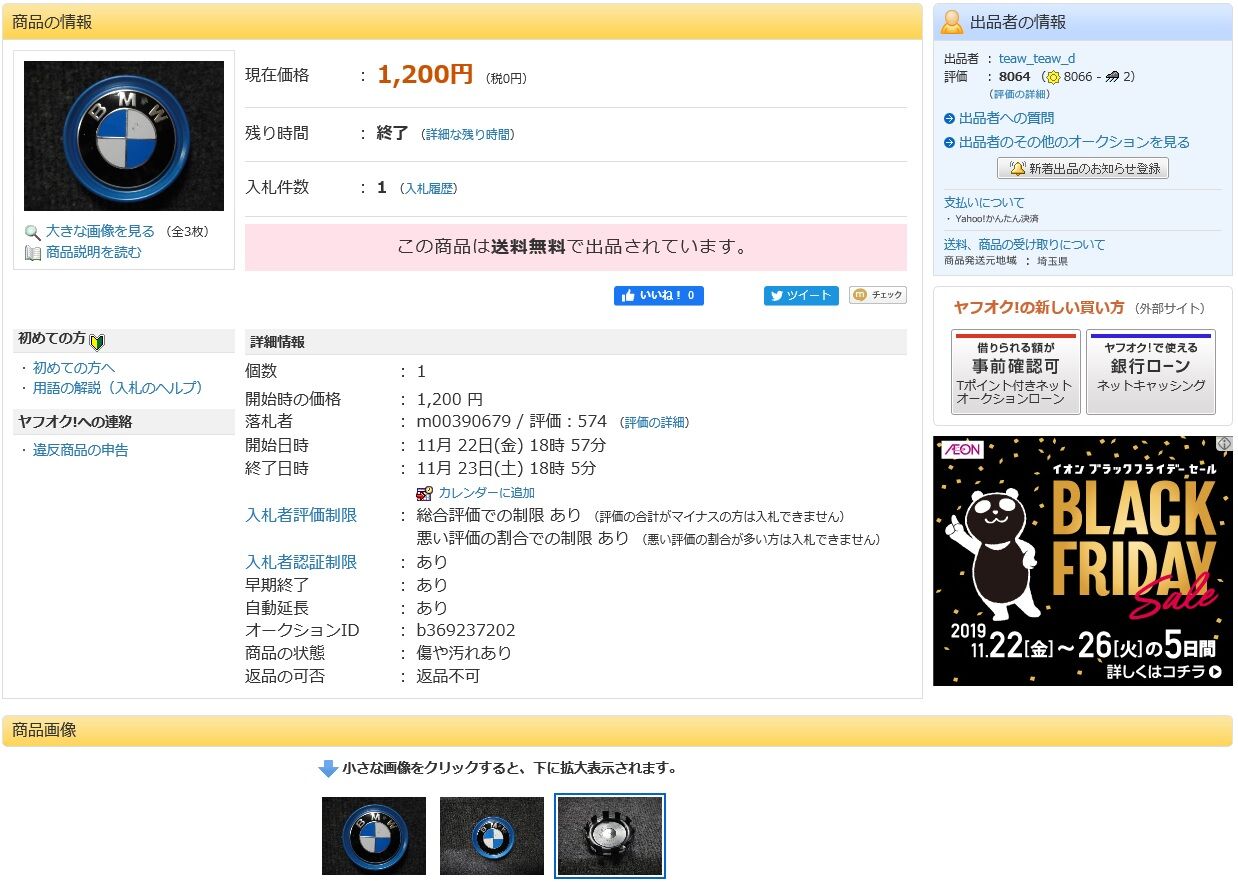
Task: Open 入札履歴 link
Action: [430, 188]
